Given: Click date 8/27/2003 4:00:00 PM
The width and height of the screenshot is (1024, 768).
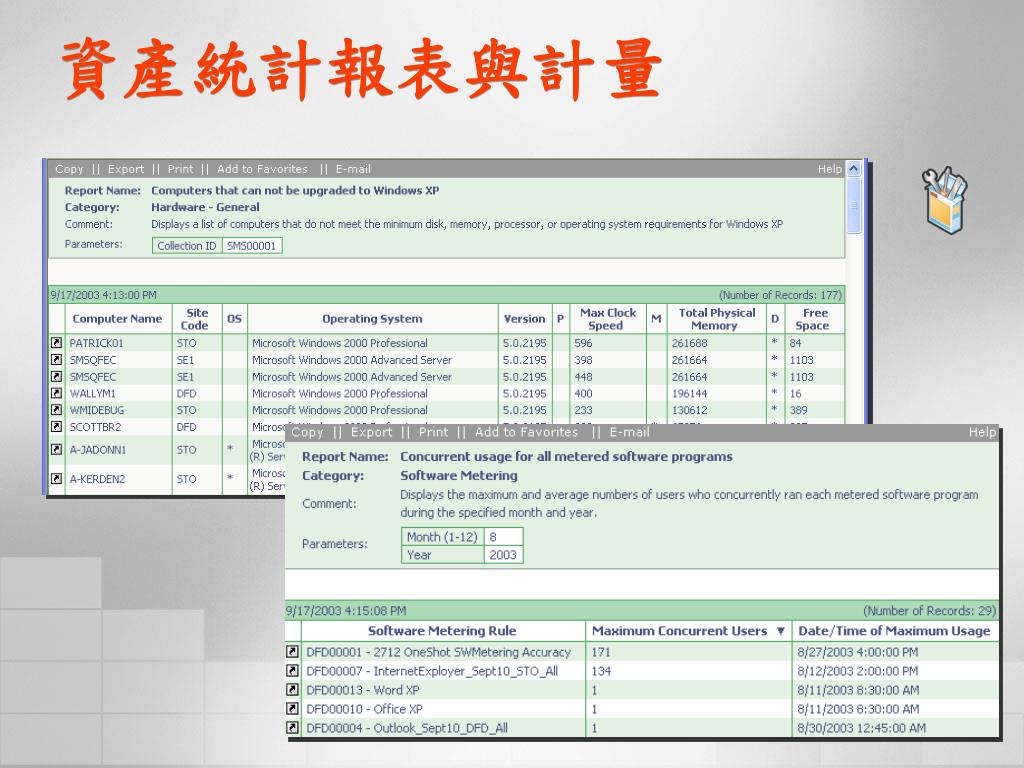Looking at the screenshot, I should pyautogui.click(x=857, y=652).
